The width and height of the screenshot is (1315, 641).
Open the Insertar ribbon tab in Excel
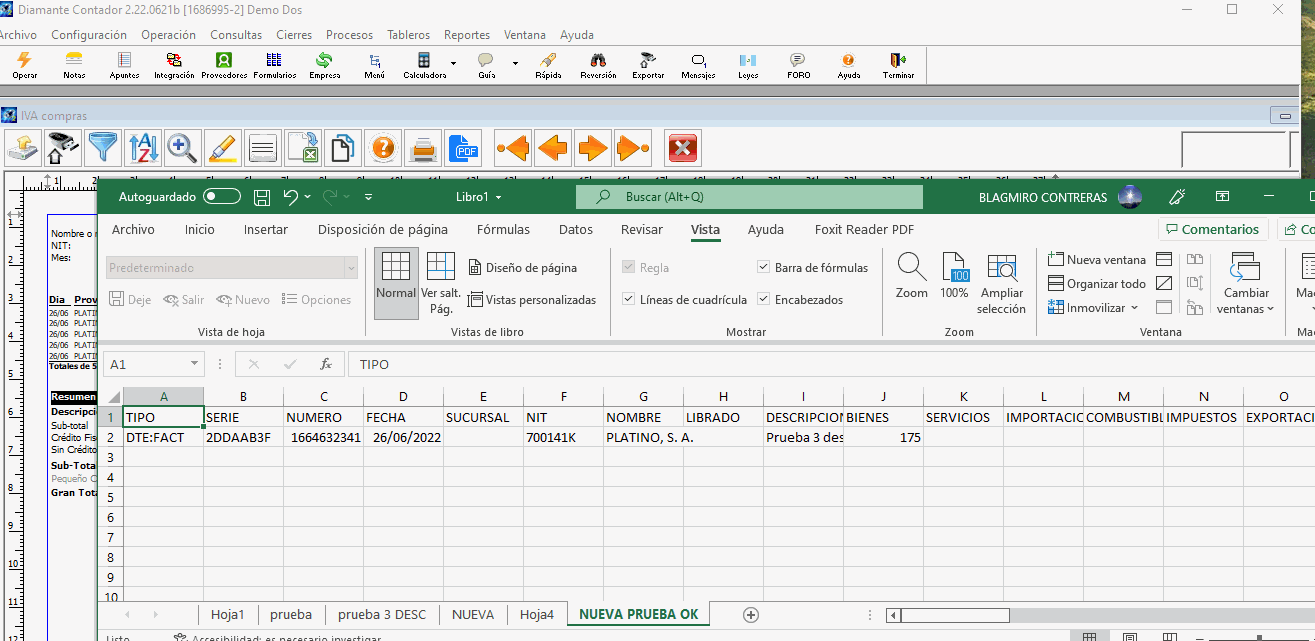click(x=266, y=230)
